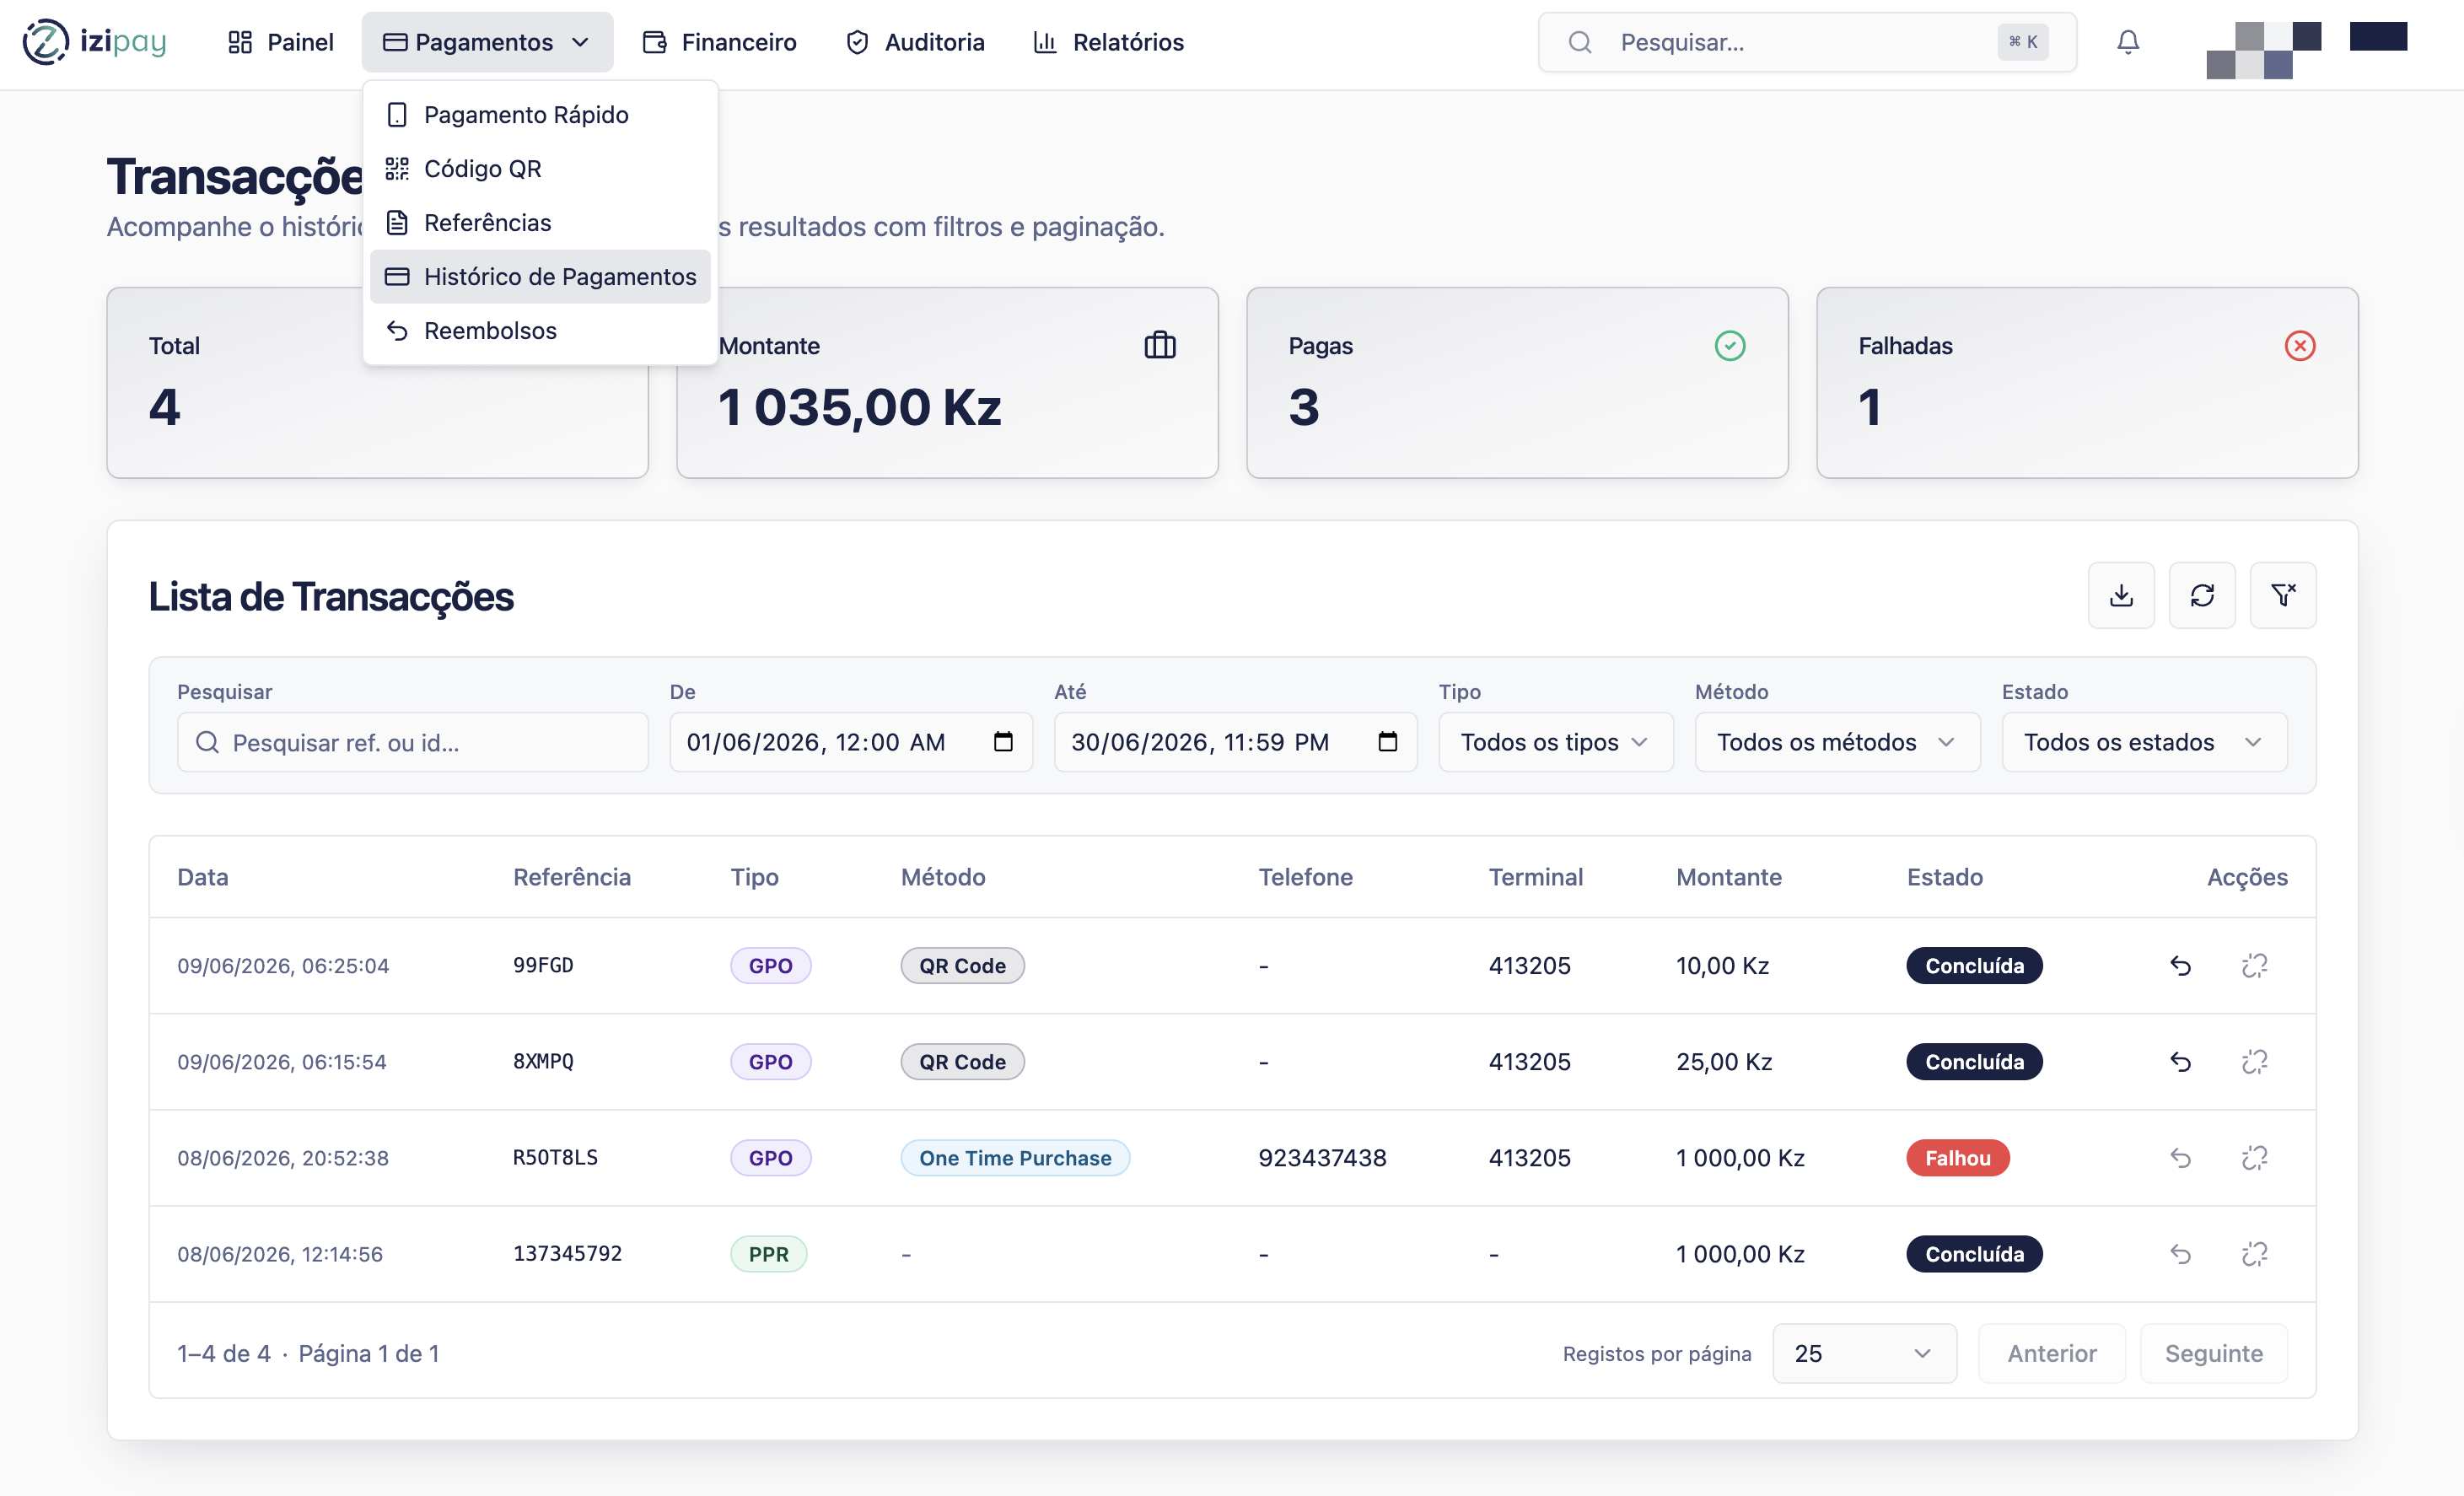Click the Anterior pagination button
This screenshot has width=2464, height=1496.
coord(2052,1354)
